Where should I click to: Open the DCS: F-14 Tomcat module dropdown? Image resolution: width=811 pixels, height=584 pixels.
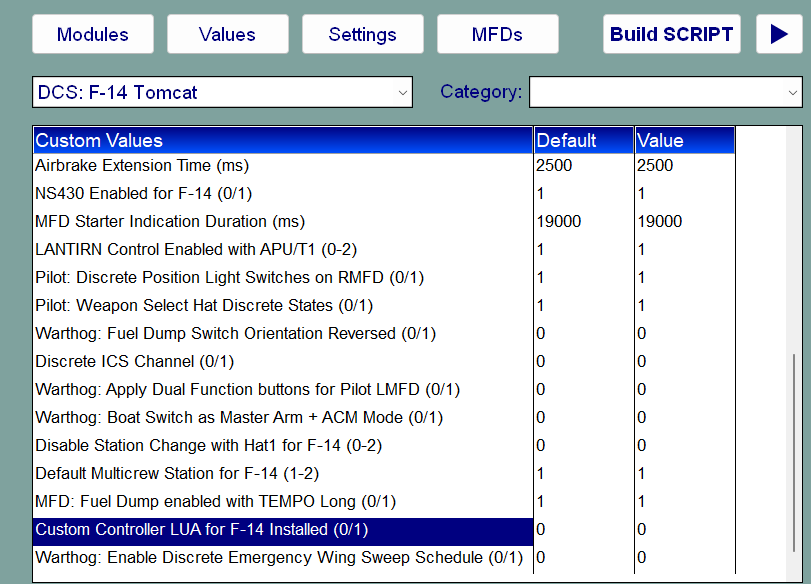tap(222, 92)
